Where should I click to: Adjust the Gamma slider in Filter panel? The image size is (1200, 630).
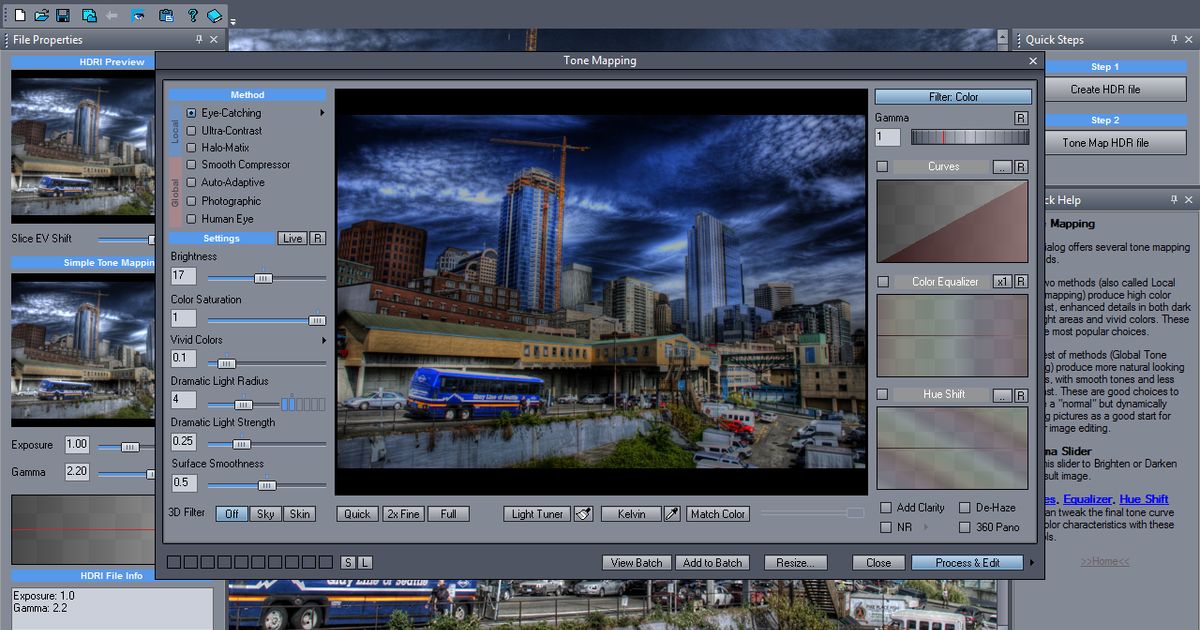[x=969, y=137]
